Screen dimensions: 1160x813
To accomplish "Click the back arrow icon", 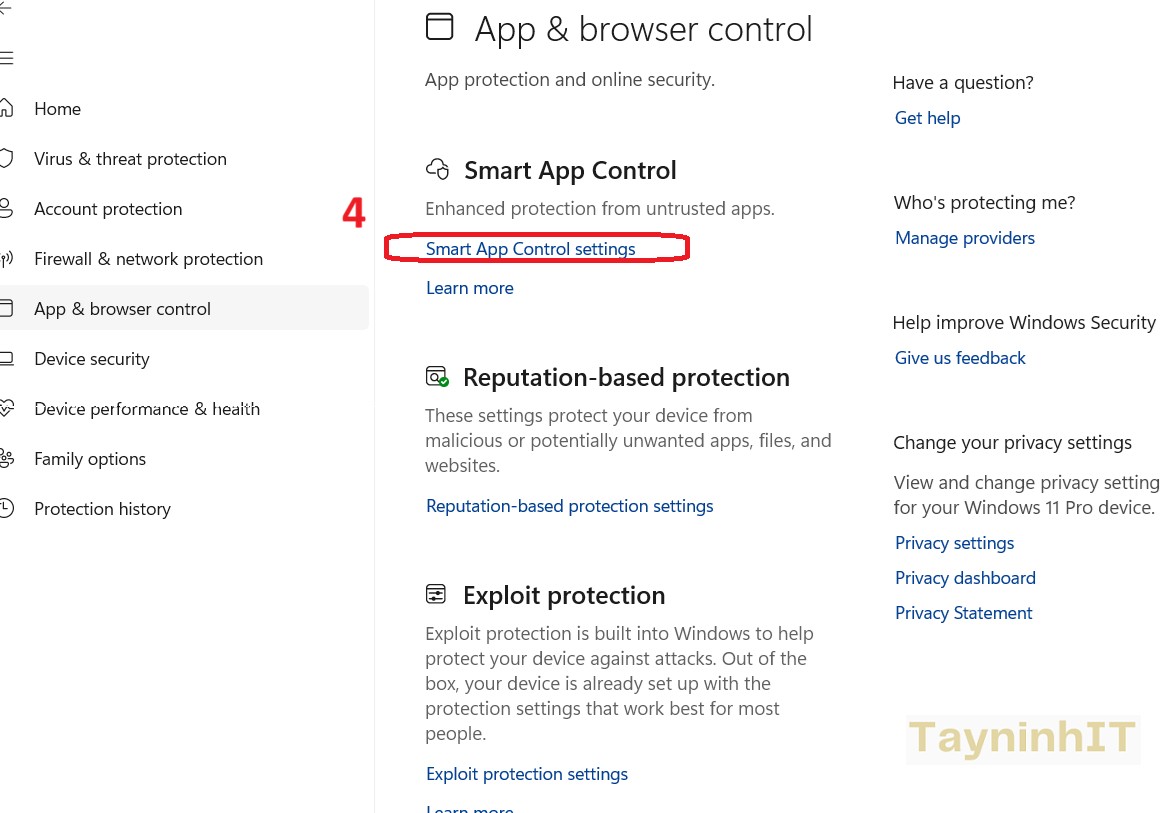I will click(5, 8).
